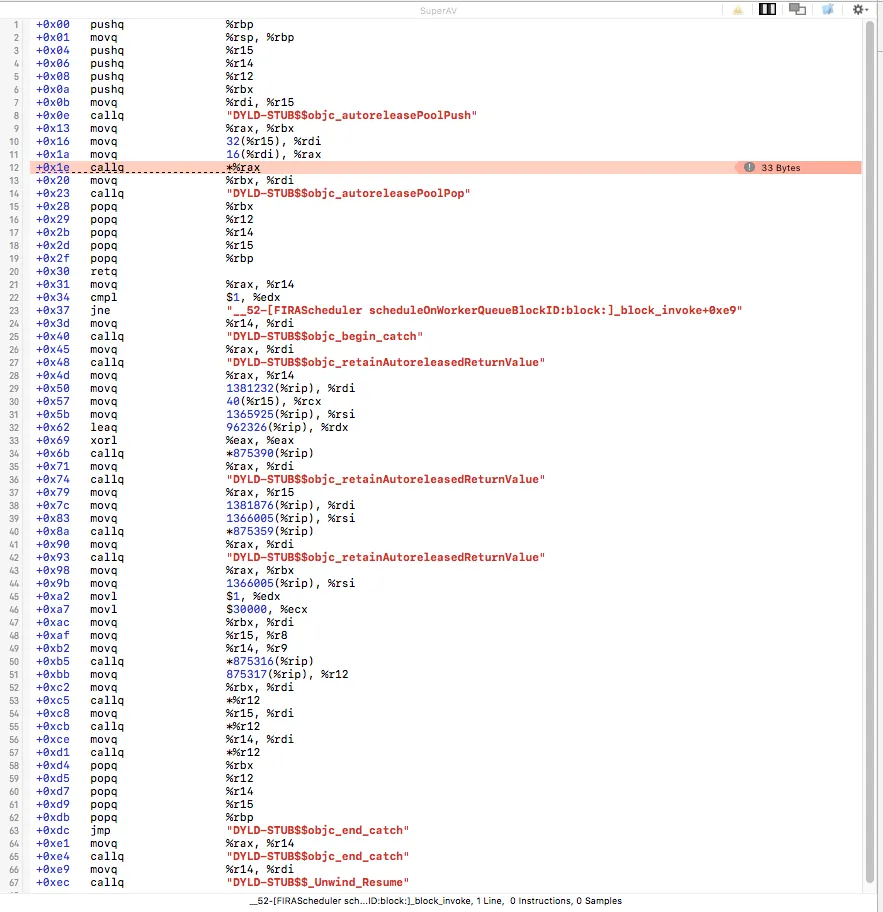
Task: Click the overlapping squares view icon
Action: [x=797, y=9]
